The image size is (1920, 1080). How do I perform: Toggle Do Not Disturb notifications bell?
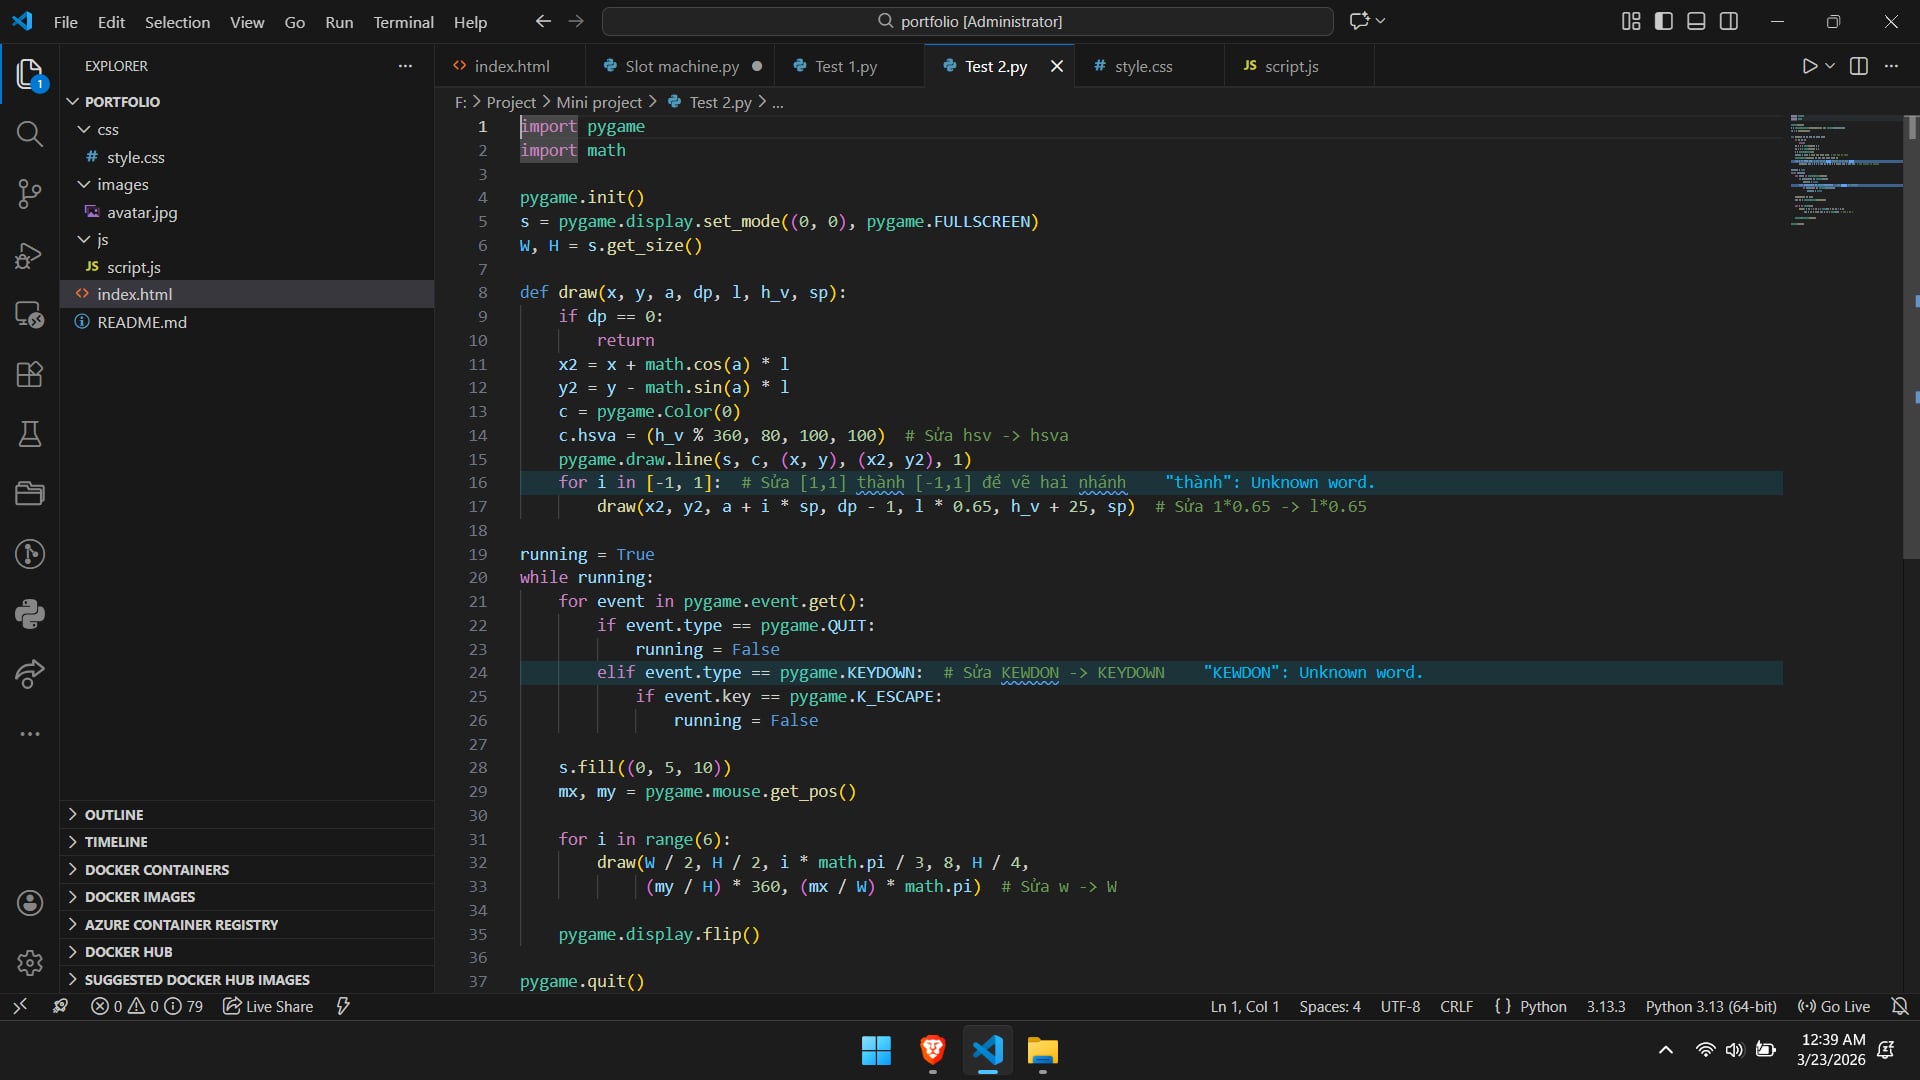pos(1898,1006)
